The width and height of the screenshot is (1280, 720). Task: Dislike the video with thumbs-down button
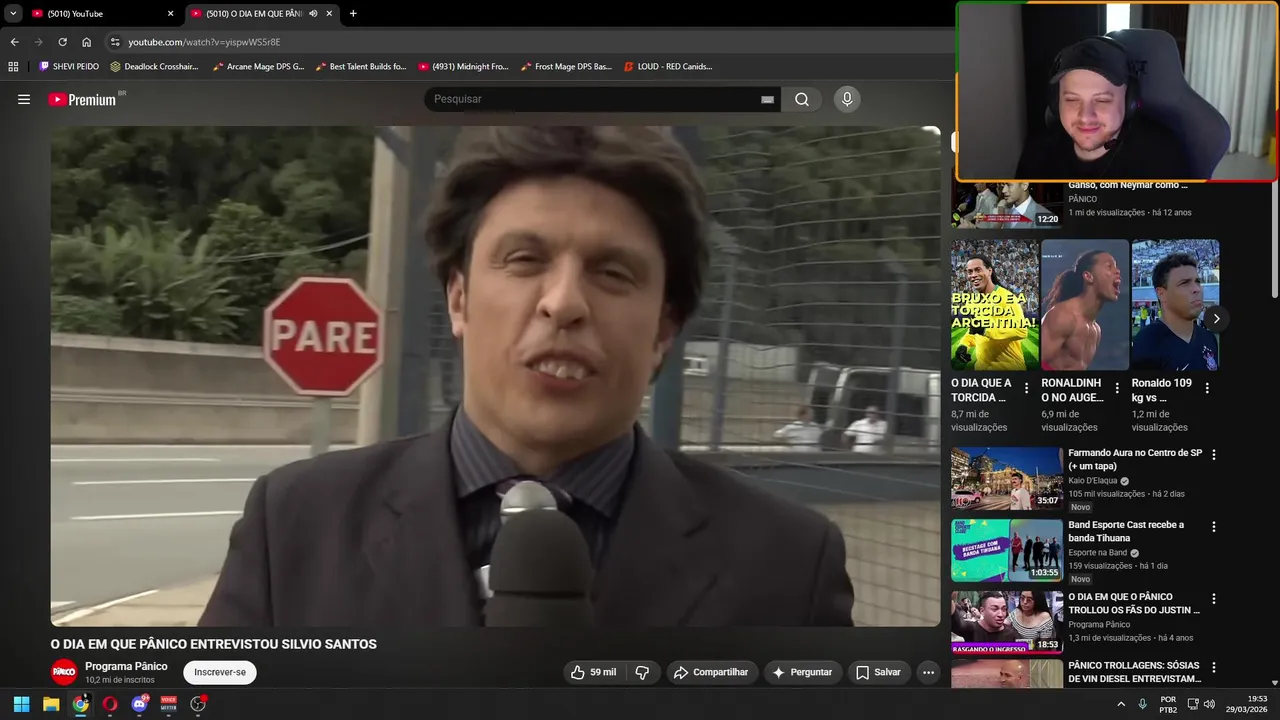[x=643, y=672]
